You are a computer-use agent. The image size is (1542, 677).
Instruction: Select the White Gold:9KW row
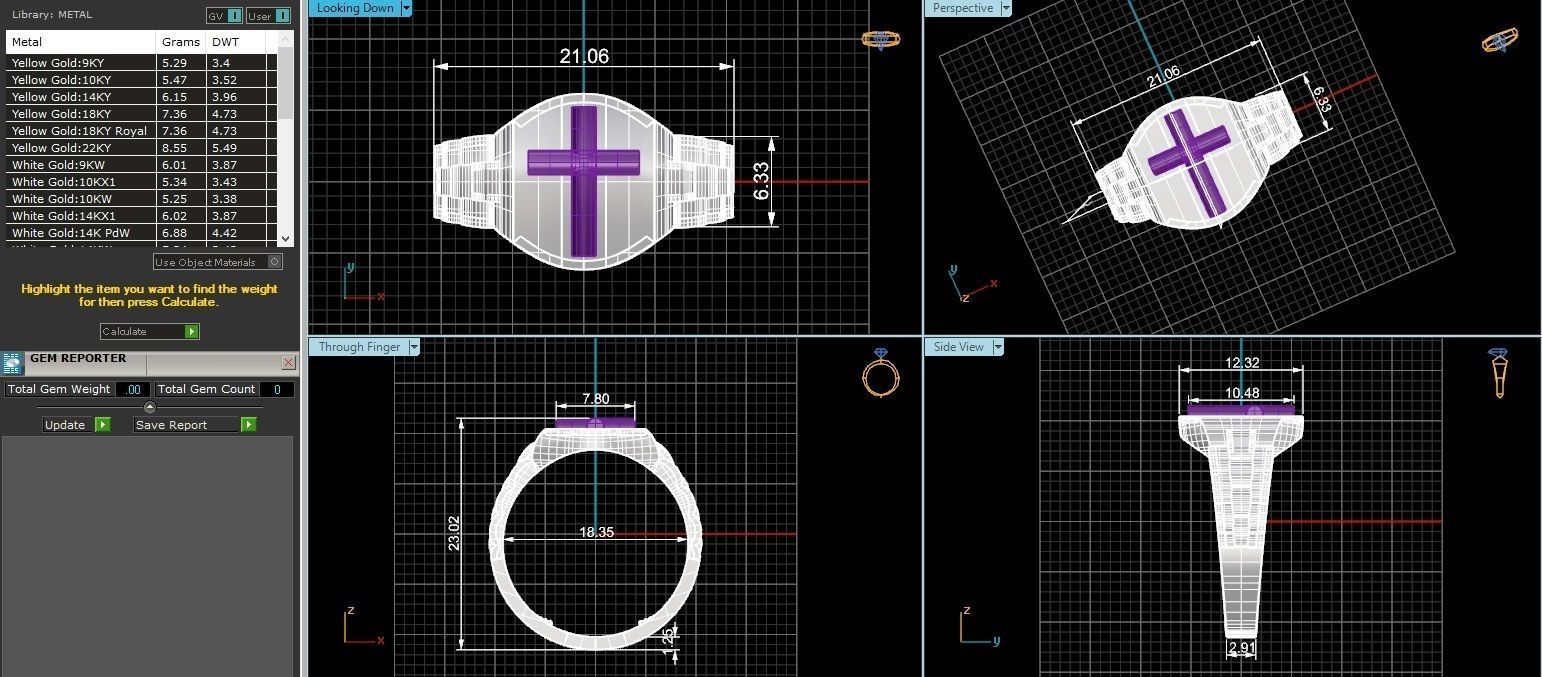tap(142, 164)
